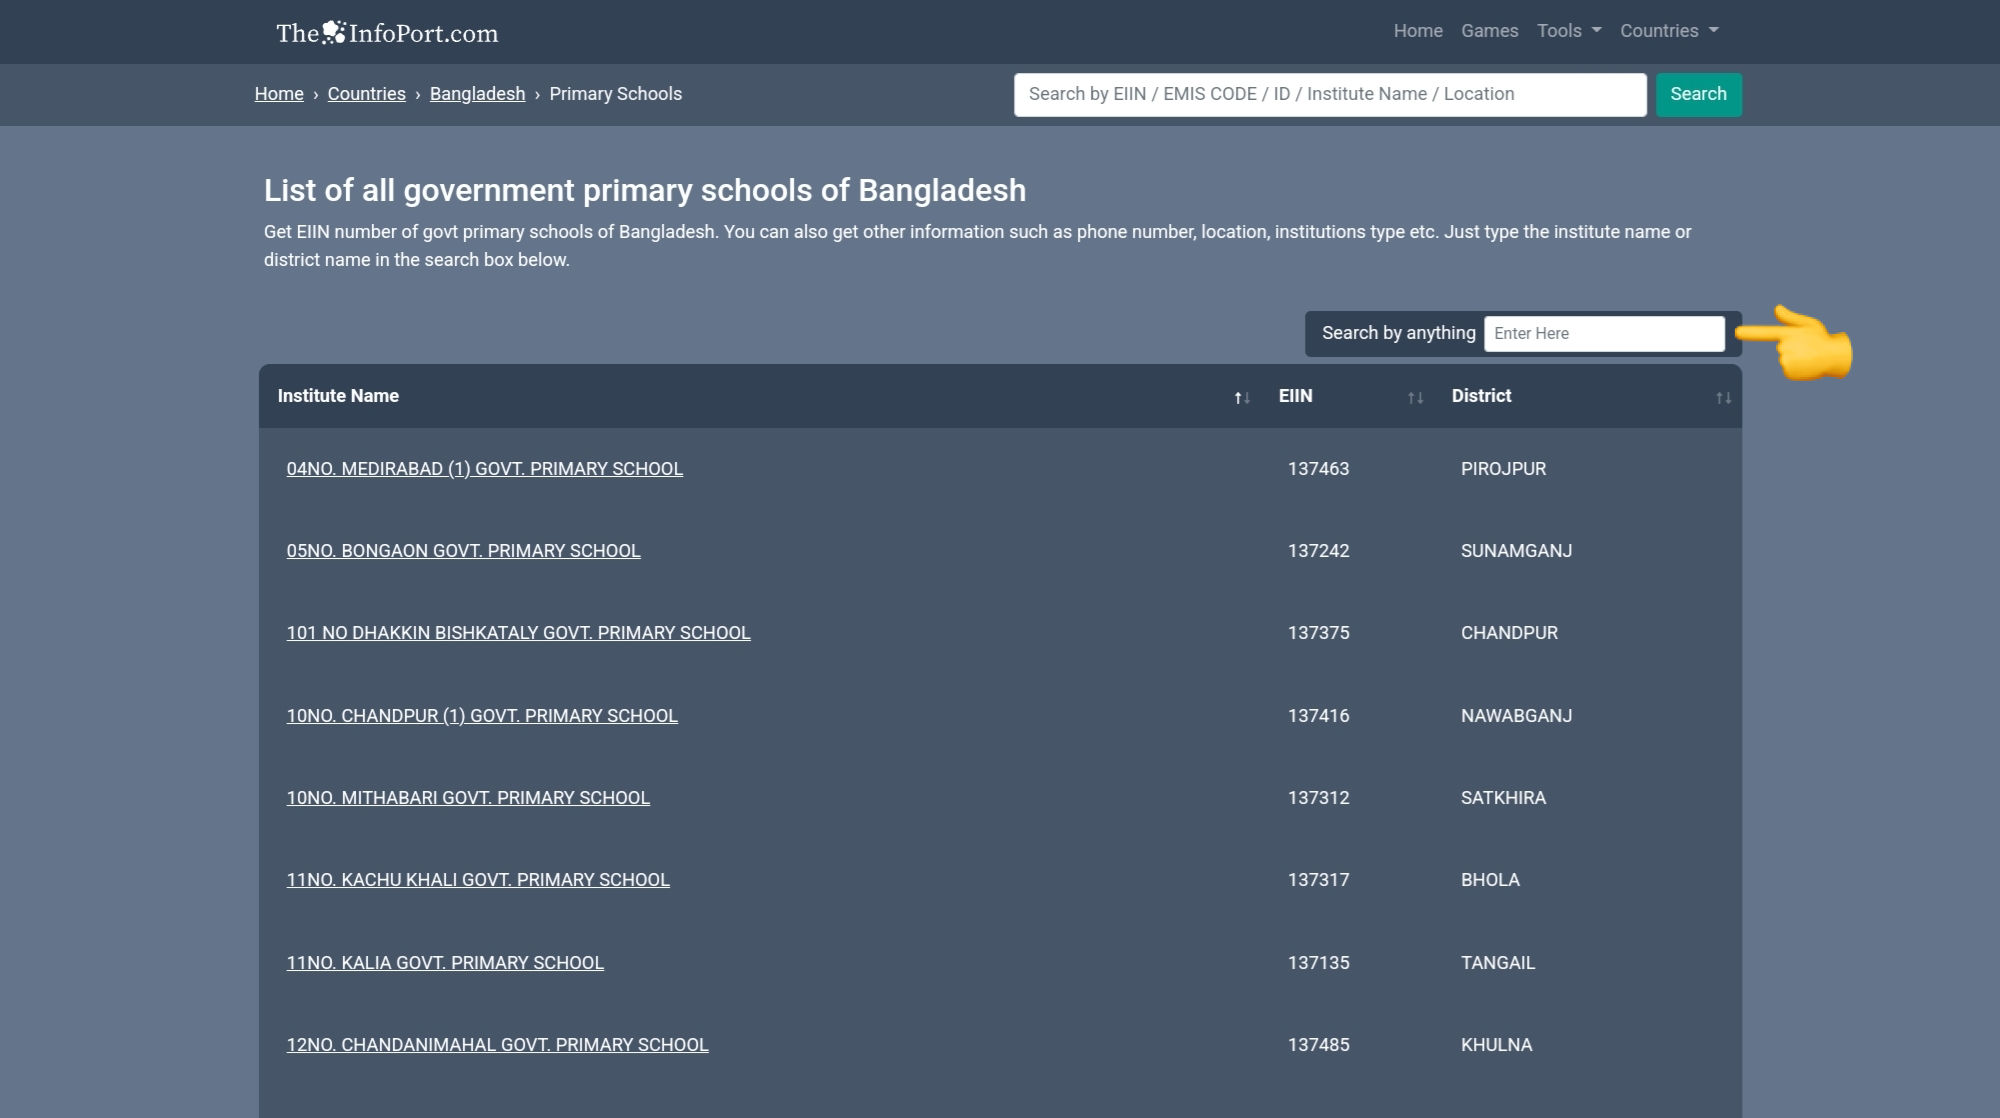Open 10NO. CHANDPUR (1) GOVT. PRIMARY SCHOOL
This screenshot has height=1118, width=2000.
coord(482,716)
